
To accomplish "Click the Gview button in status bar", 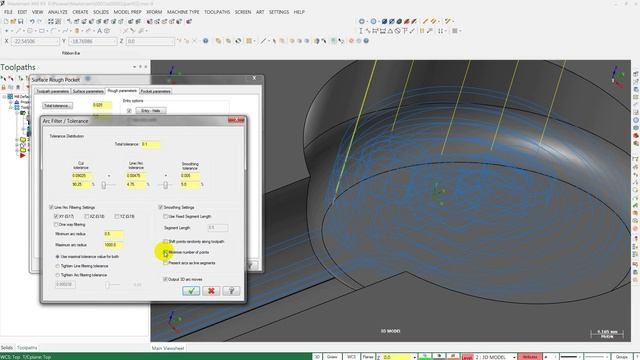I will [x=332, y=357].
